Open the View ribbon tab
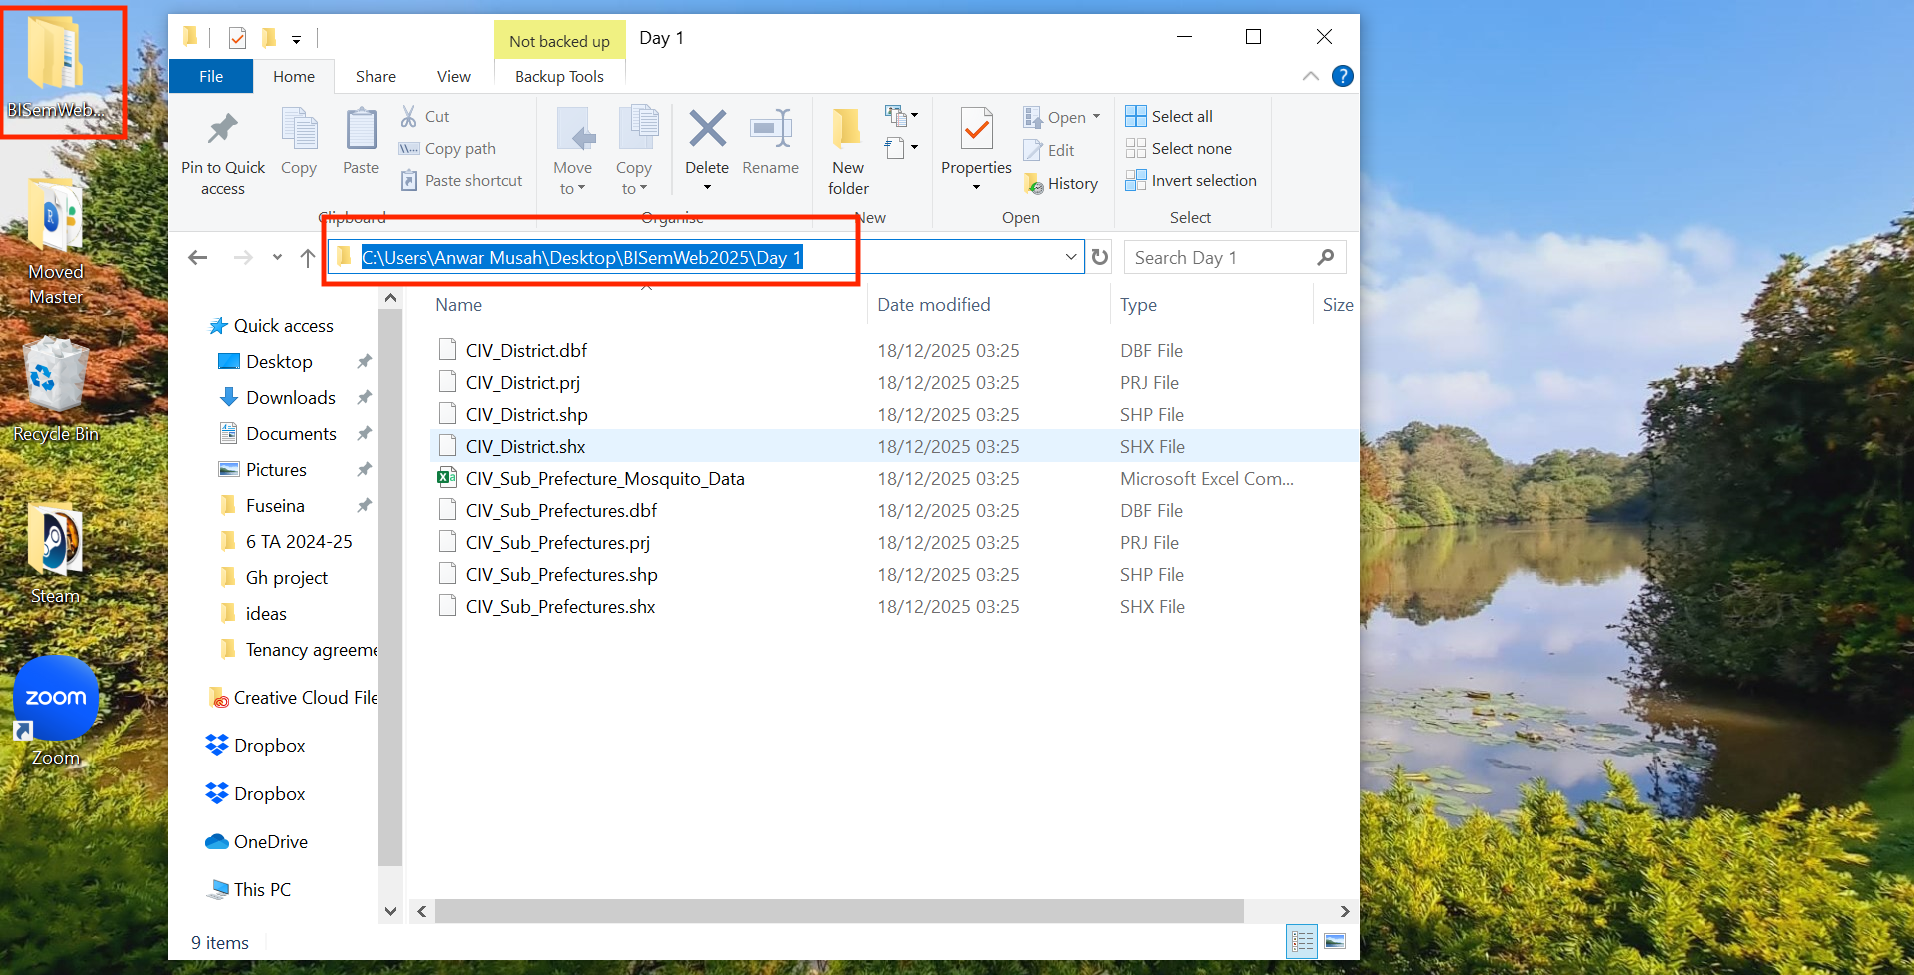Image resolution: width=1914 pixels, height=975 pixels. point(453,76)
